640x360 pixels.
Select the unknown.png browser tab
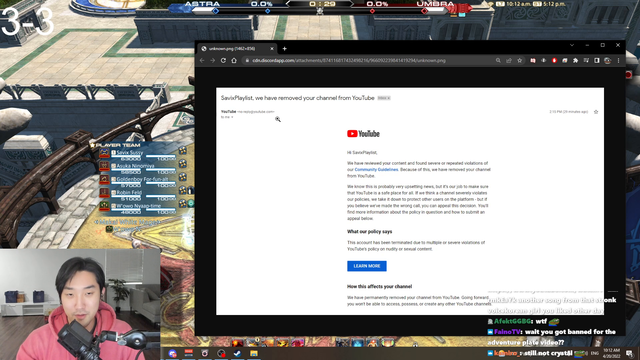click(237, 49)
